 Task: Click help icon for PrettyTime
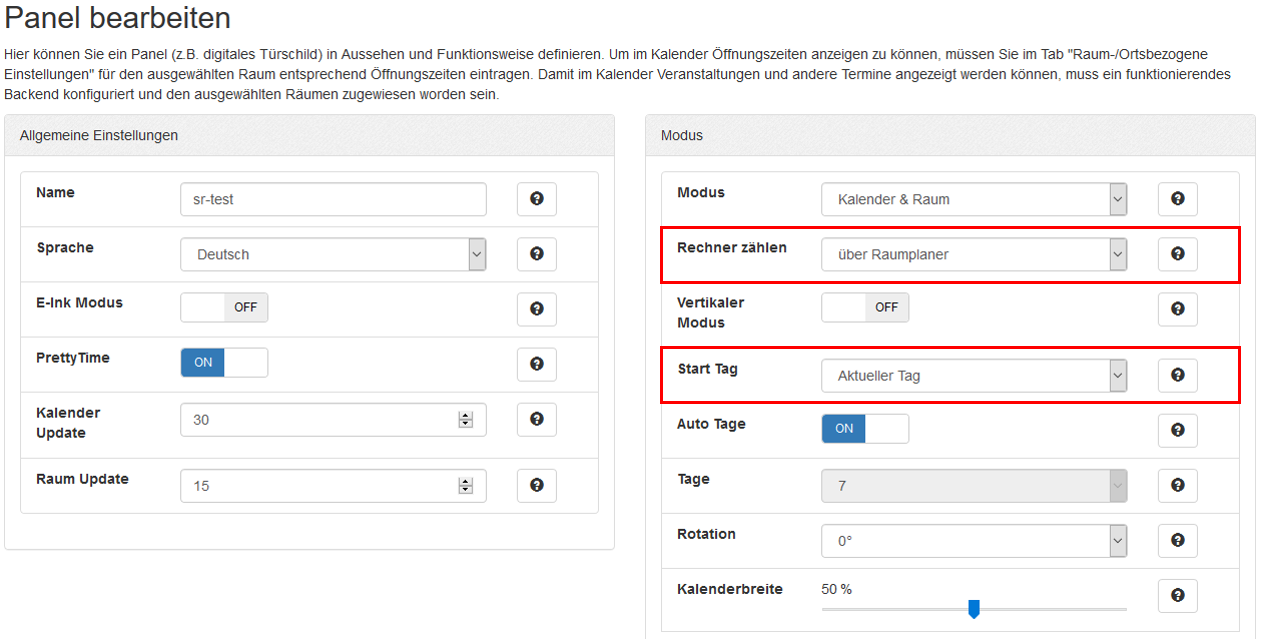click(x=536, y=364)
